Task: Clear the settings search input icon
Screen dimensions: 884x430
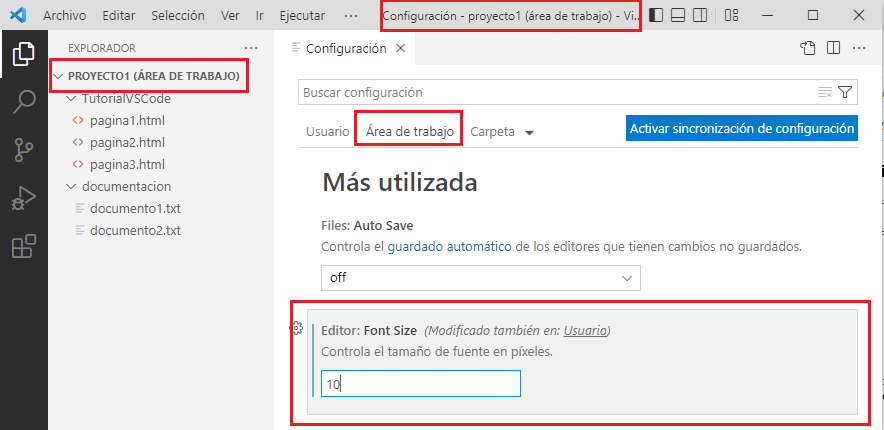Action: pos(824,92)
